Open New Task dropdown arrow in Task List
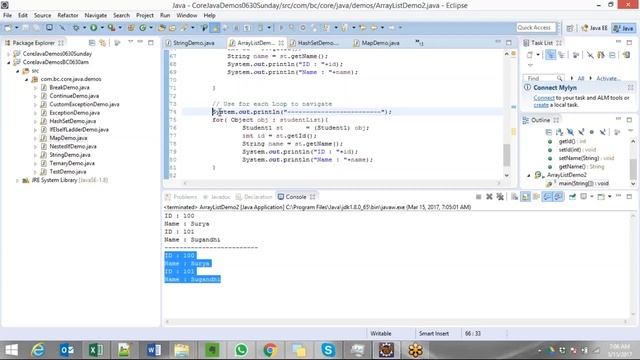Image resolution: width=640 pixels, height=360 pixels. [538, 55]
